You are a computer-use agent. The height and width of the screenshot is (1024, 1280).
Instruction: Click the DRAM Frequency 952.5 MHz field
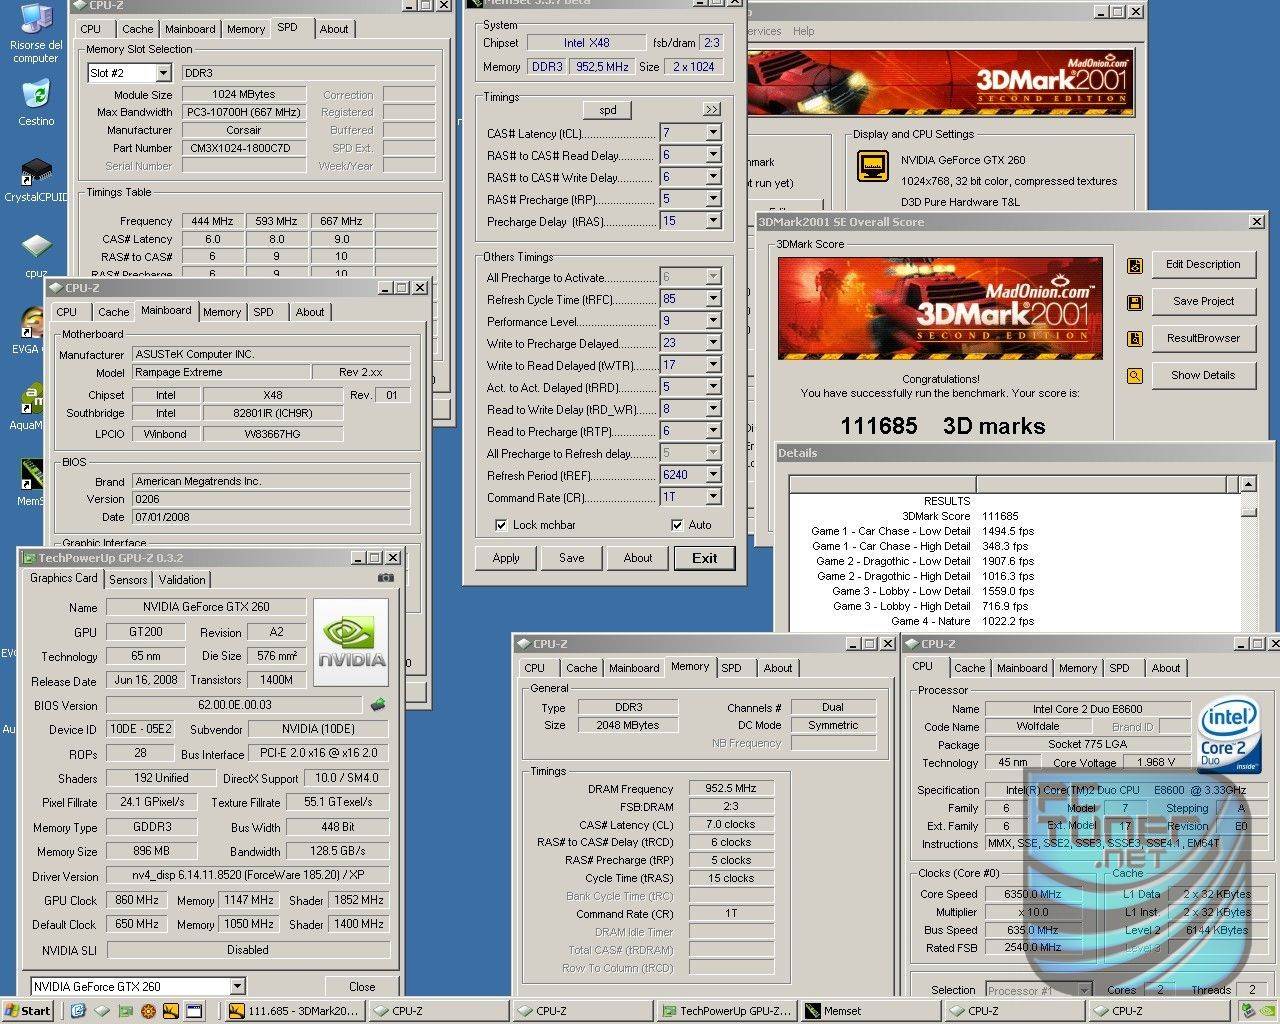pyautogui.click(x=730, y=789)
